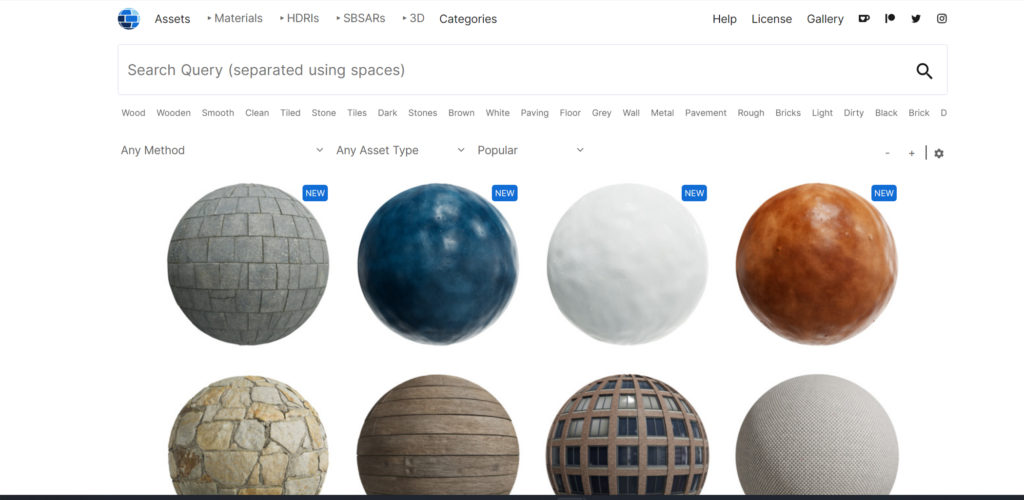The width and height of the screenshot is (1024, 500).
Task: Select the Tiled tag
Action: point(291,113)
